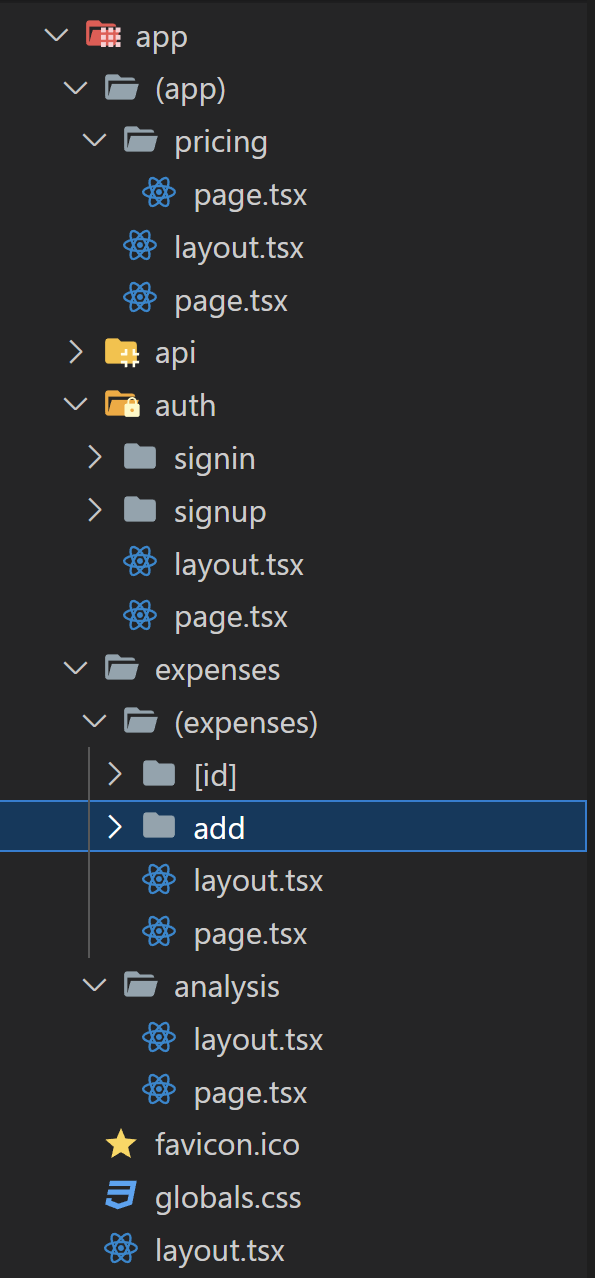Click the React icon of page.tsx in (expenses)
The height and width of the screenshot is (1278, 595).
[159, 933]
